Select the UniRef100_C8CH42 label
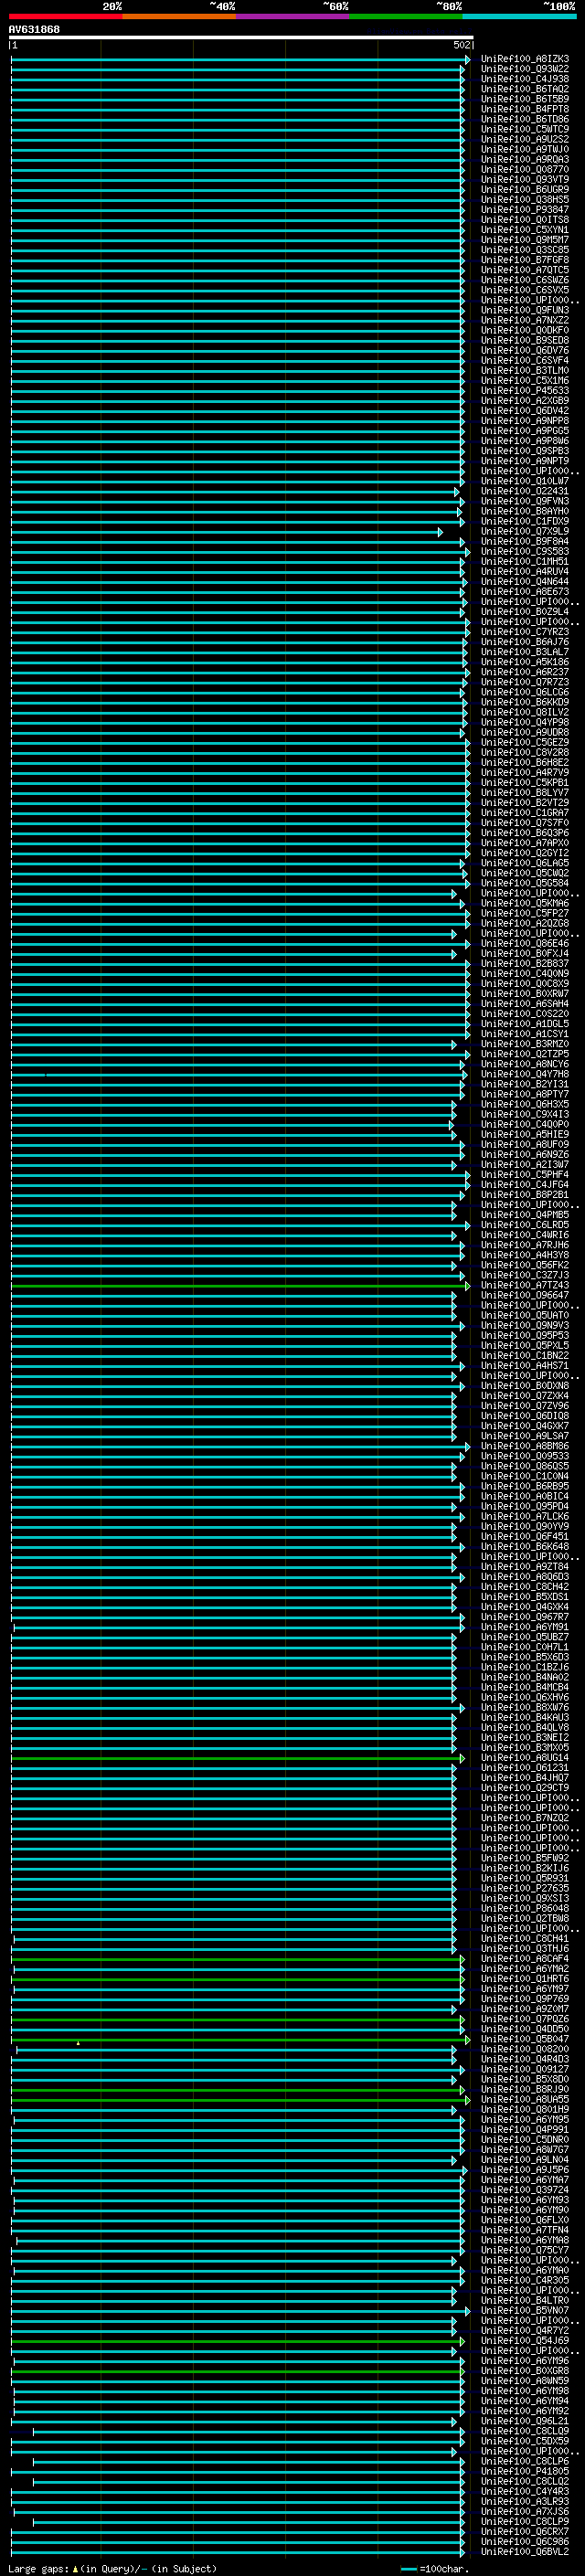The image size is (585, 2576). (x=524, y=1587)
